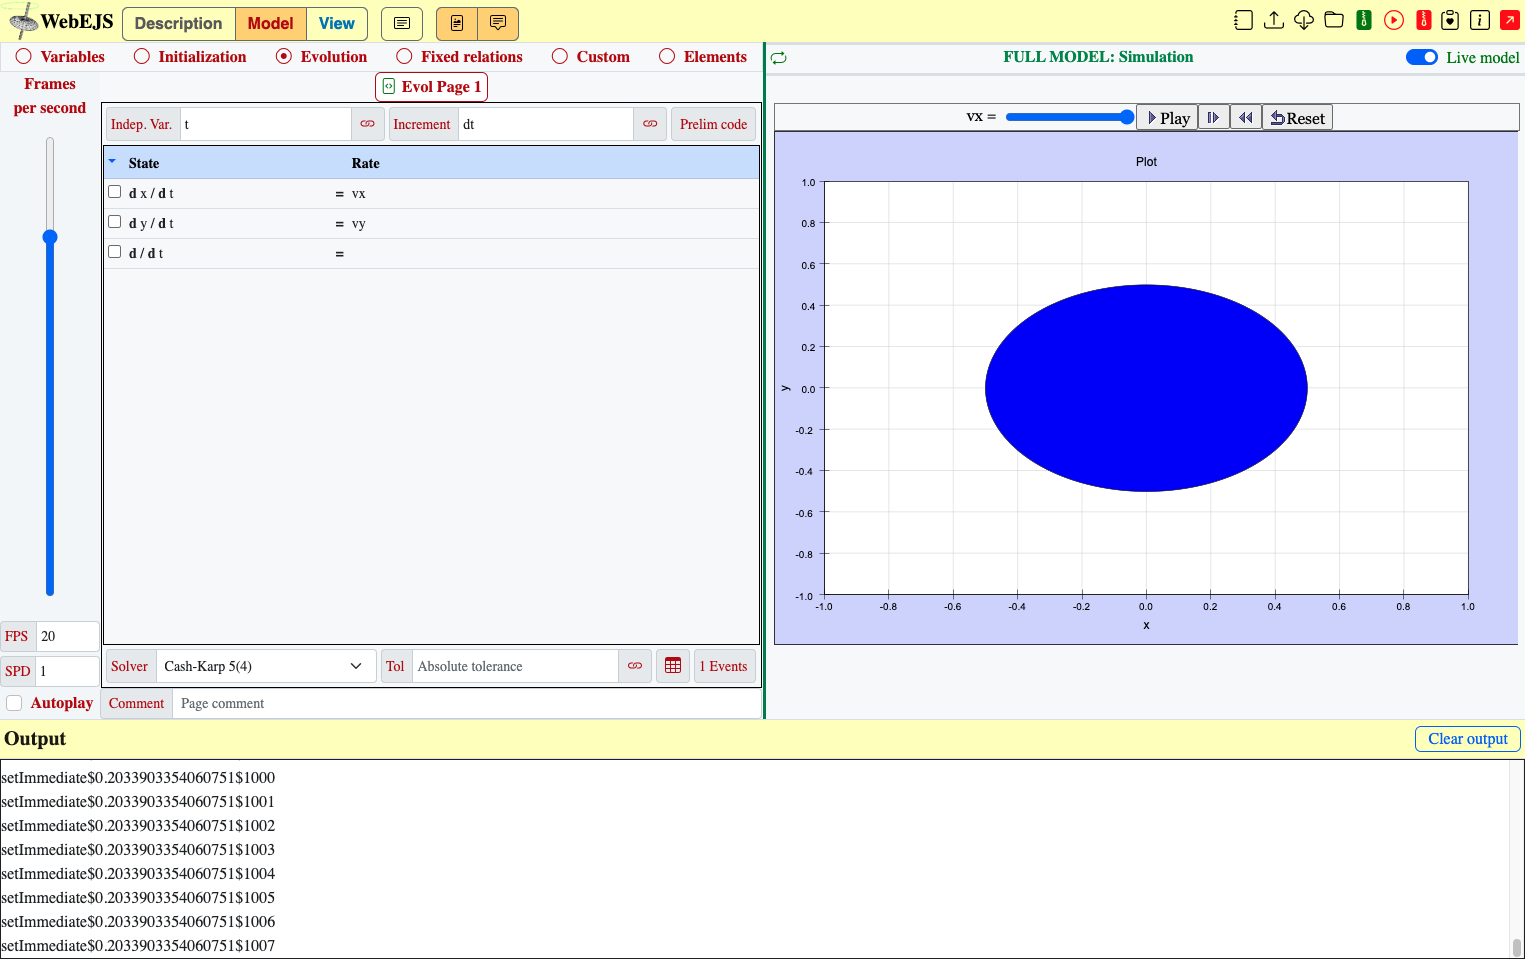
Task: Click the orange document image icon
Action: pos(457,23)
